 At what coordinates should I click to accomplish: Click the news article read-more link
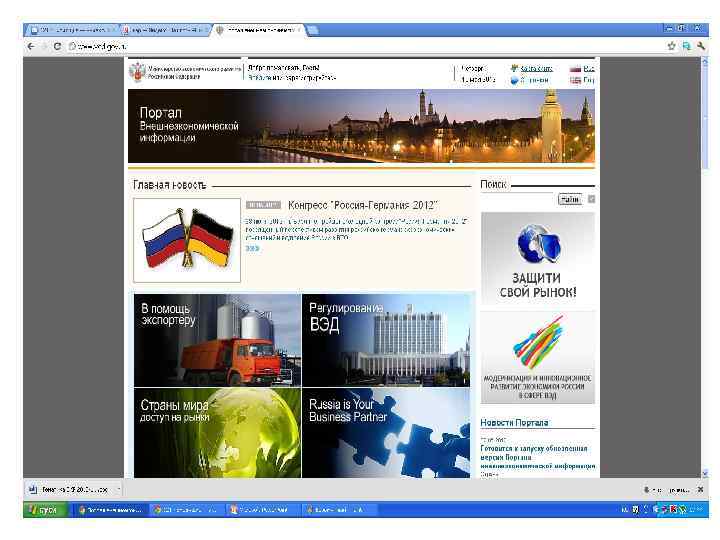click(x=252, y=248)
